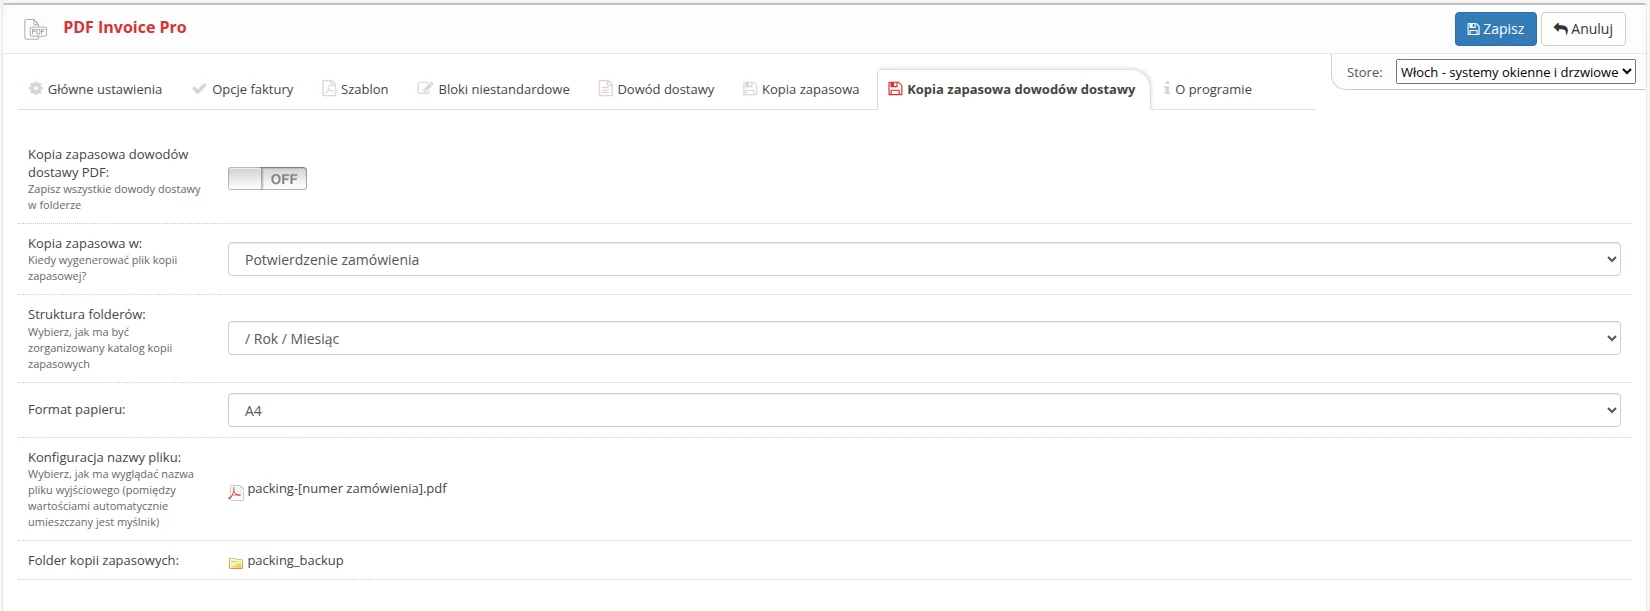Click the gear icon beside Główne ustawienia
Screen dimensions: 1650x611
(x=36, y=89)
